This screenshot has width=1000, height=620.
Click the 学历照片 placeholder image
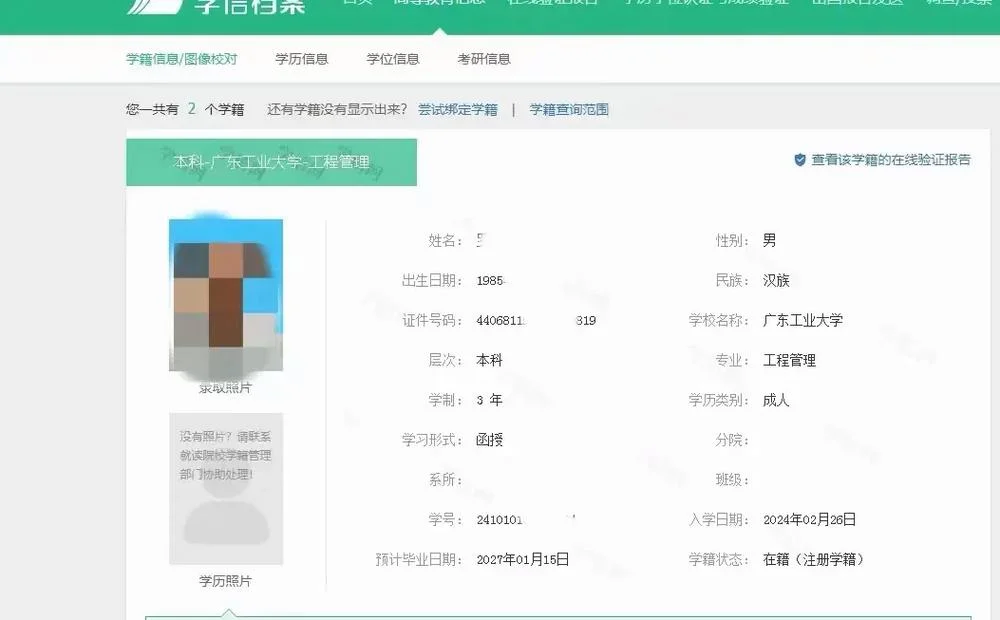click(x=226, y=489)
